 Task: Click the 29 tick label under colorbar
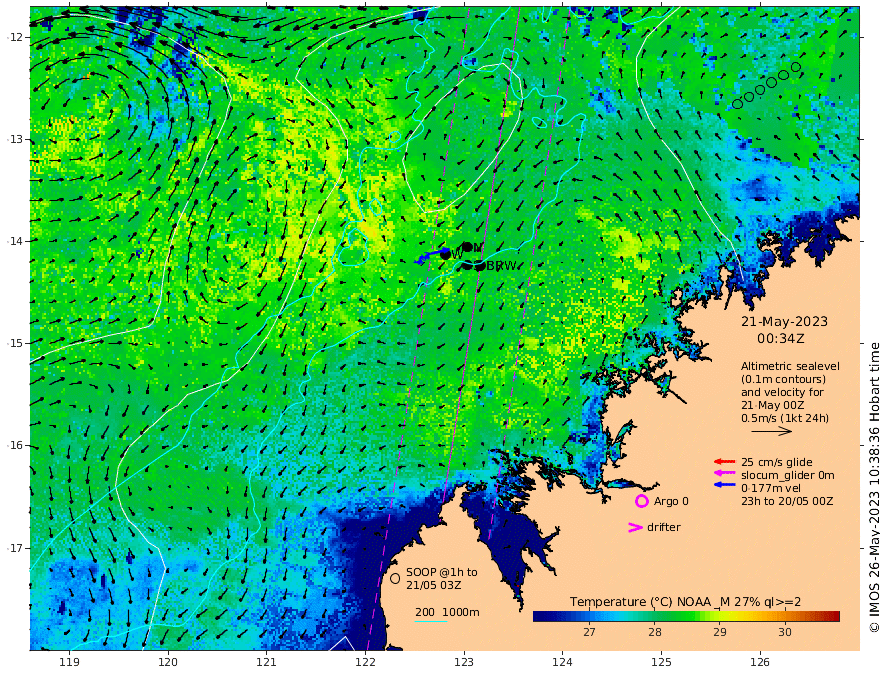pos(719,632)
